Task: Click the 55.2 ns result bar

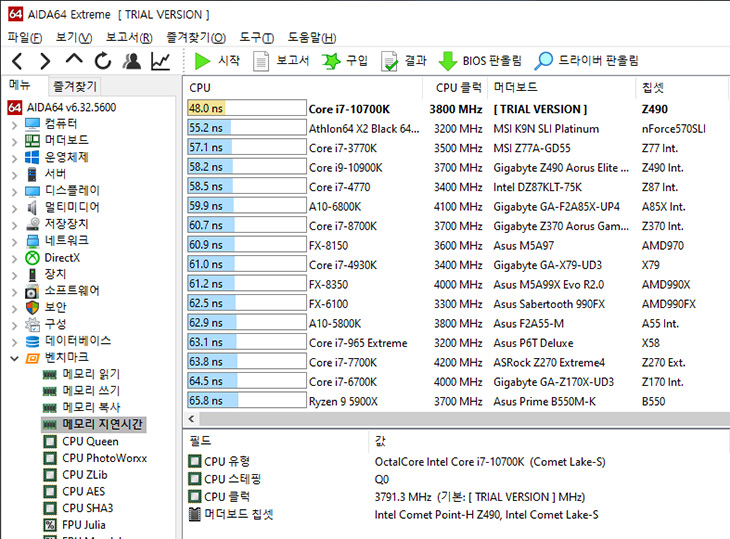Action: tap(247, 128)
